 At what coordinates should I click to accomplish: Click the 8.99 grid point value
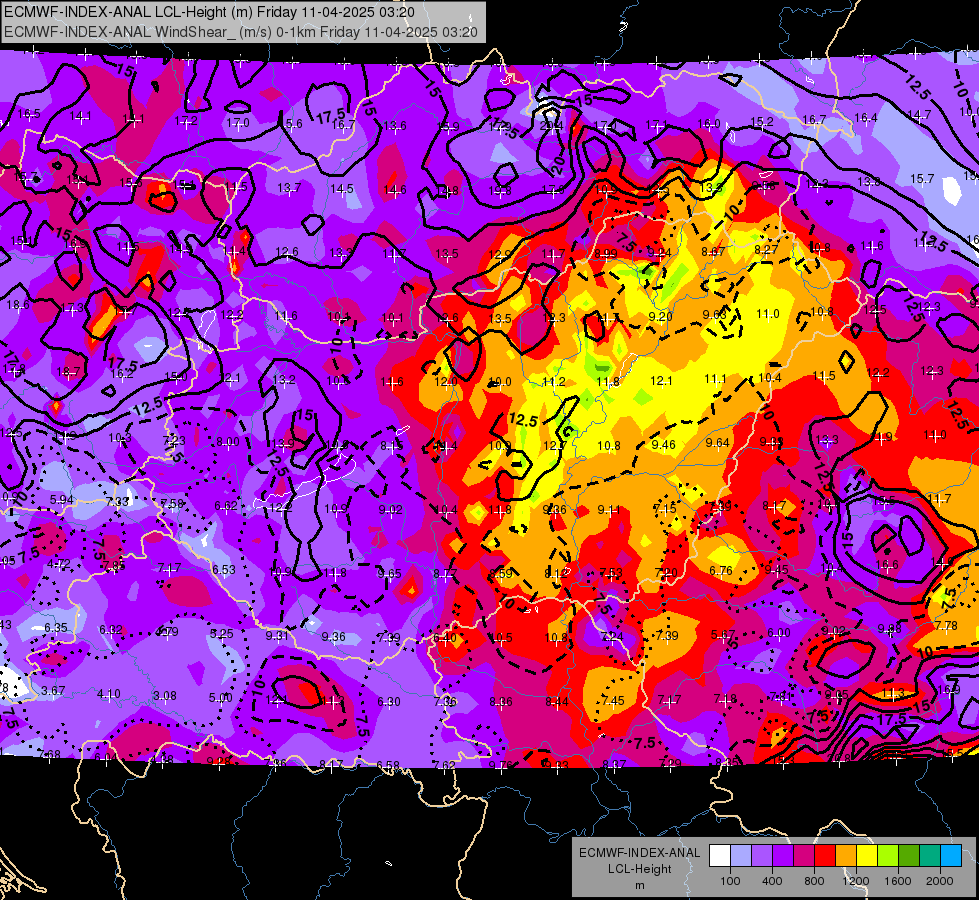606,253
